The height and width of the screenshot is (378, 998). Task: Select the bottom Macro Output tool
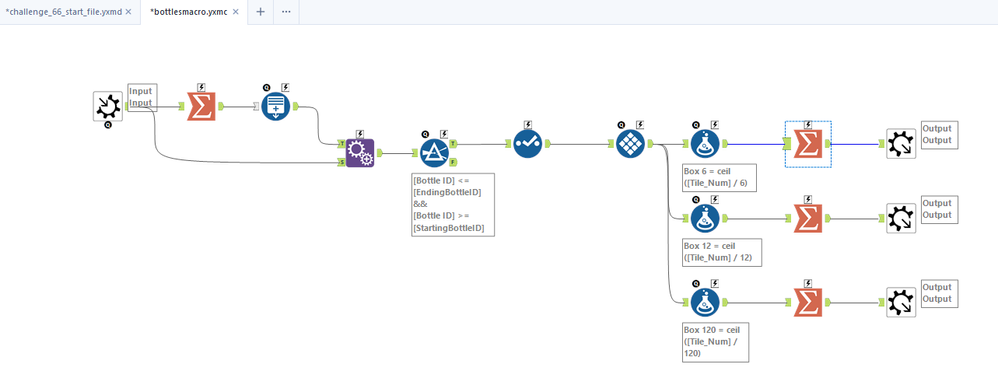(901, 303)
